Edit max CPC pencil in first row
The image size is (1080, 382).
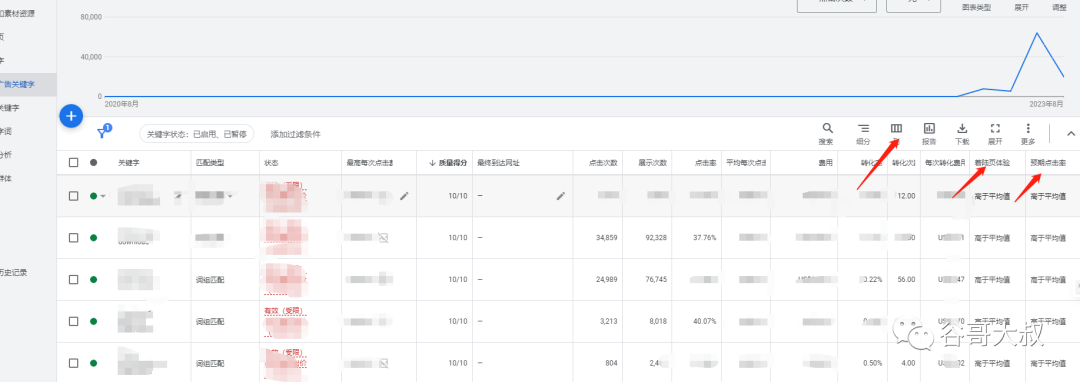tap(404, 196)
